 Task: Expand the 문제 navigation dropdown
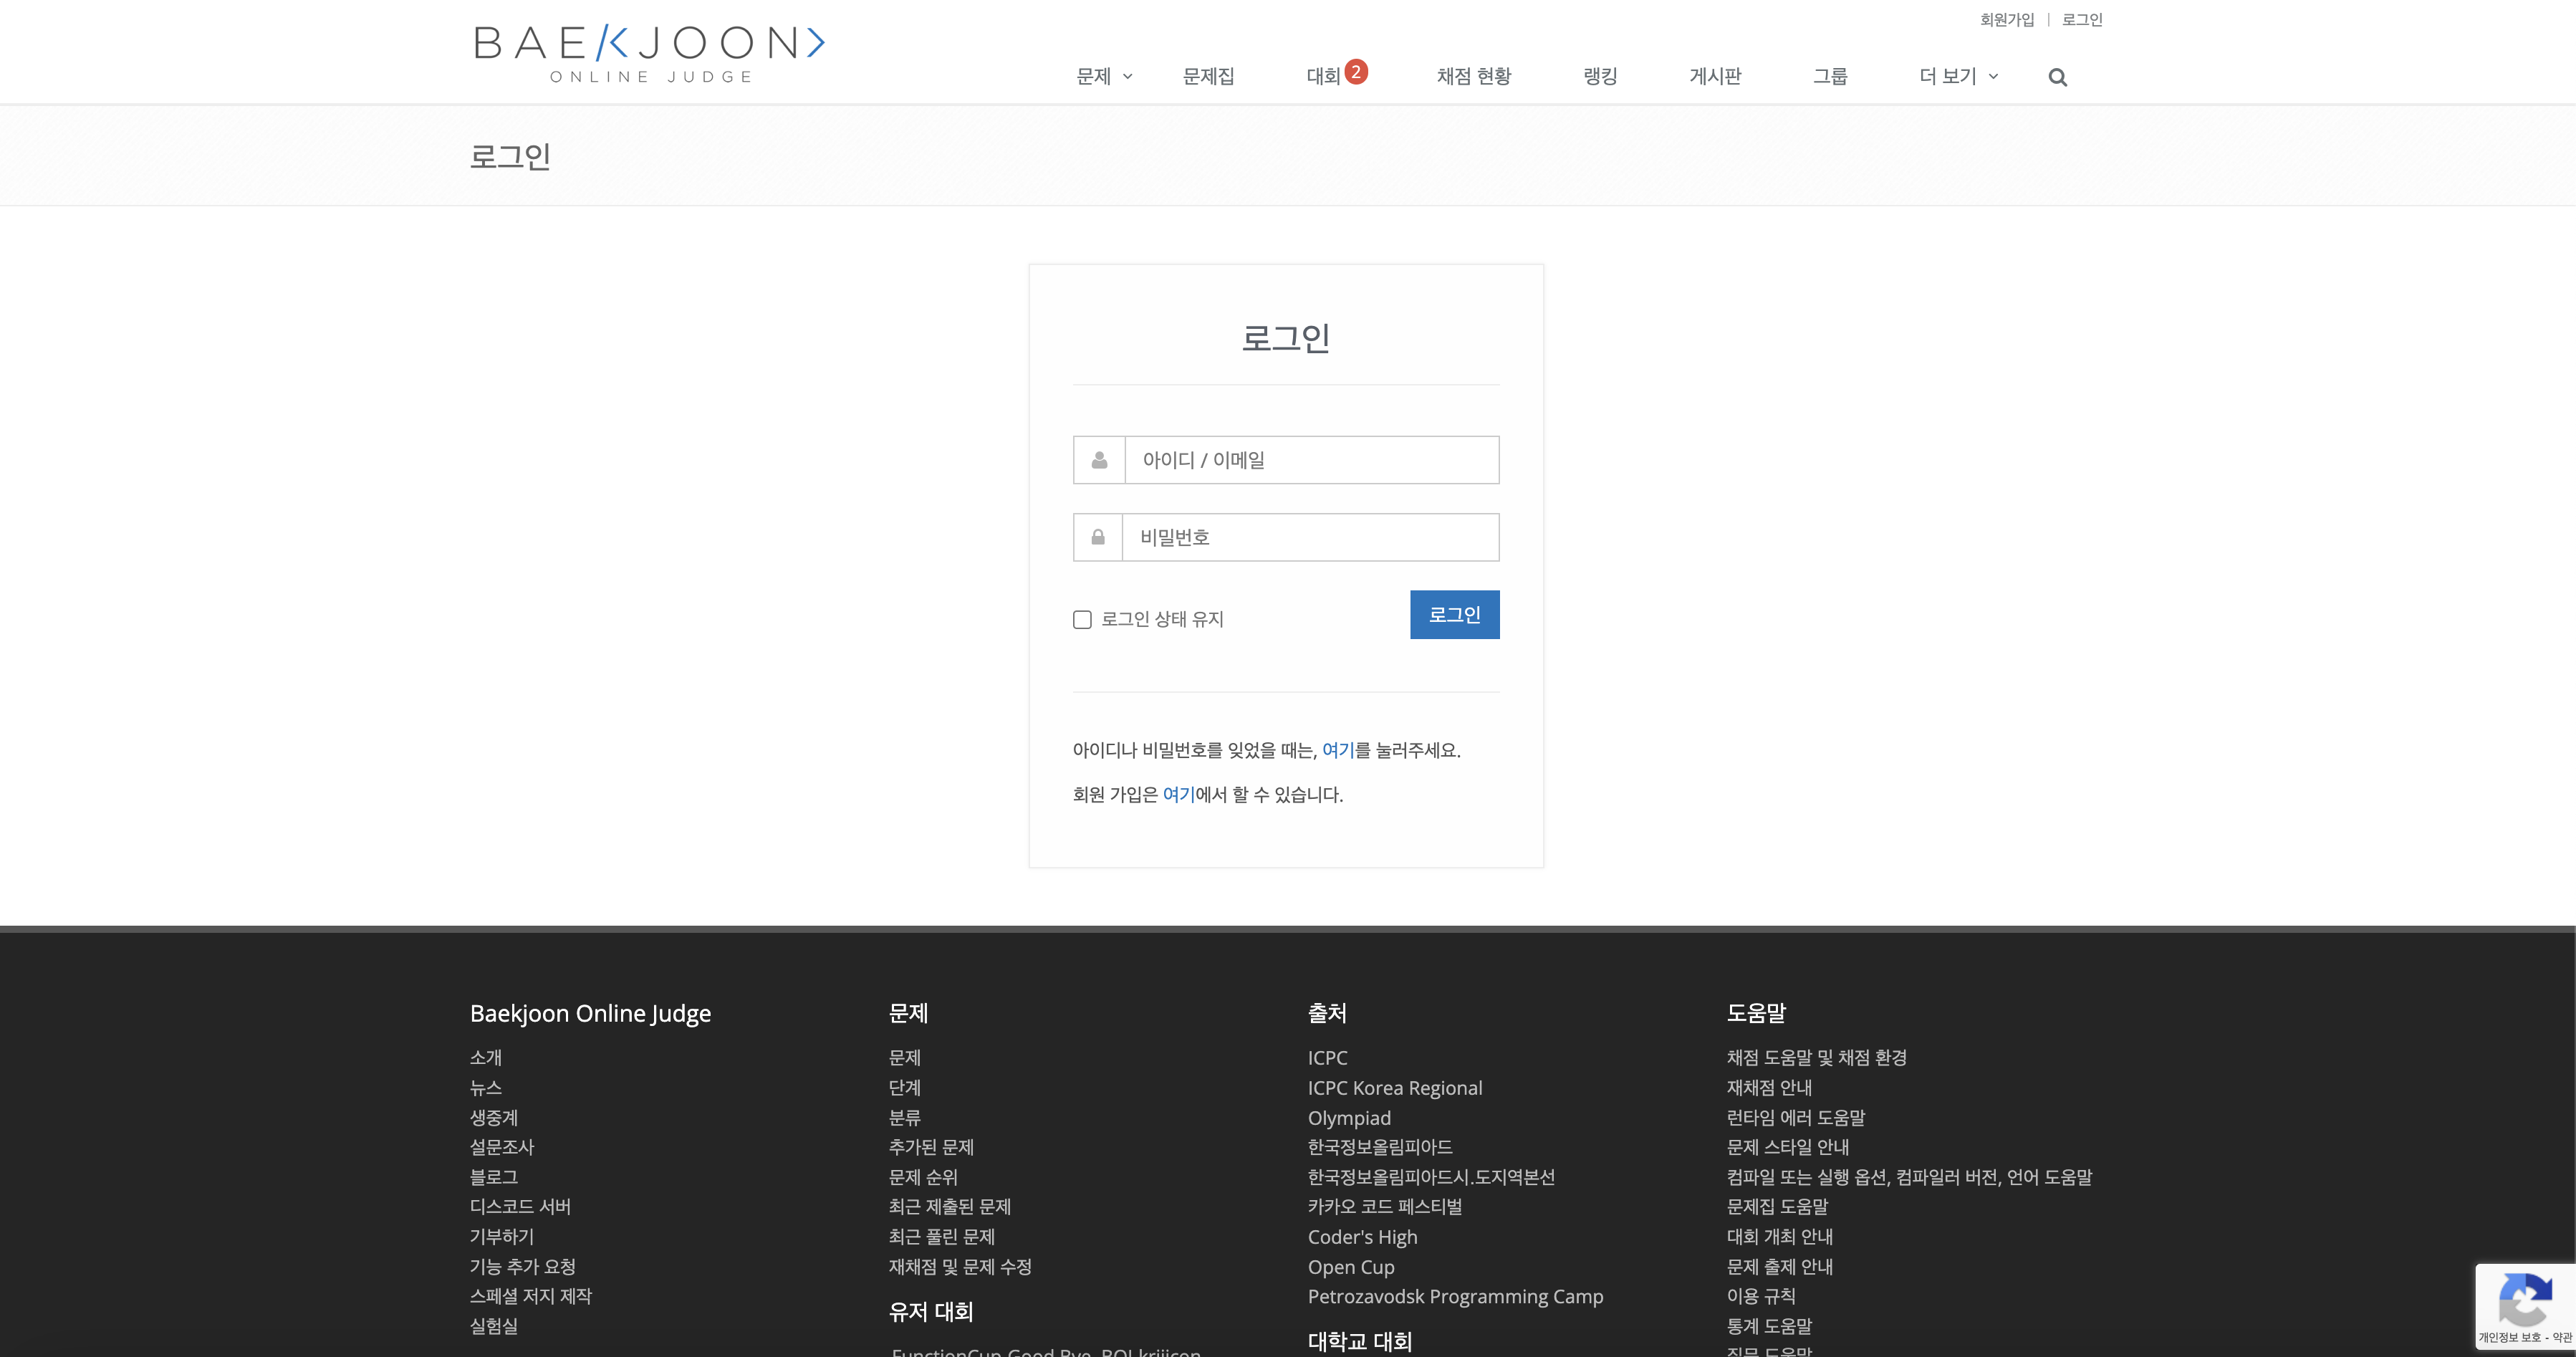point(1104,77)
